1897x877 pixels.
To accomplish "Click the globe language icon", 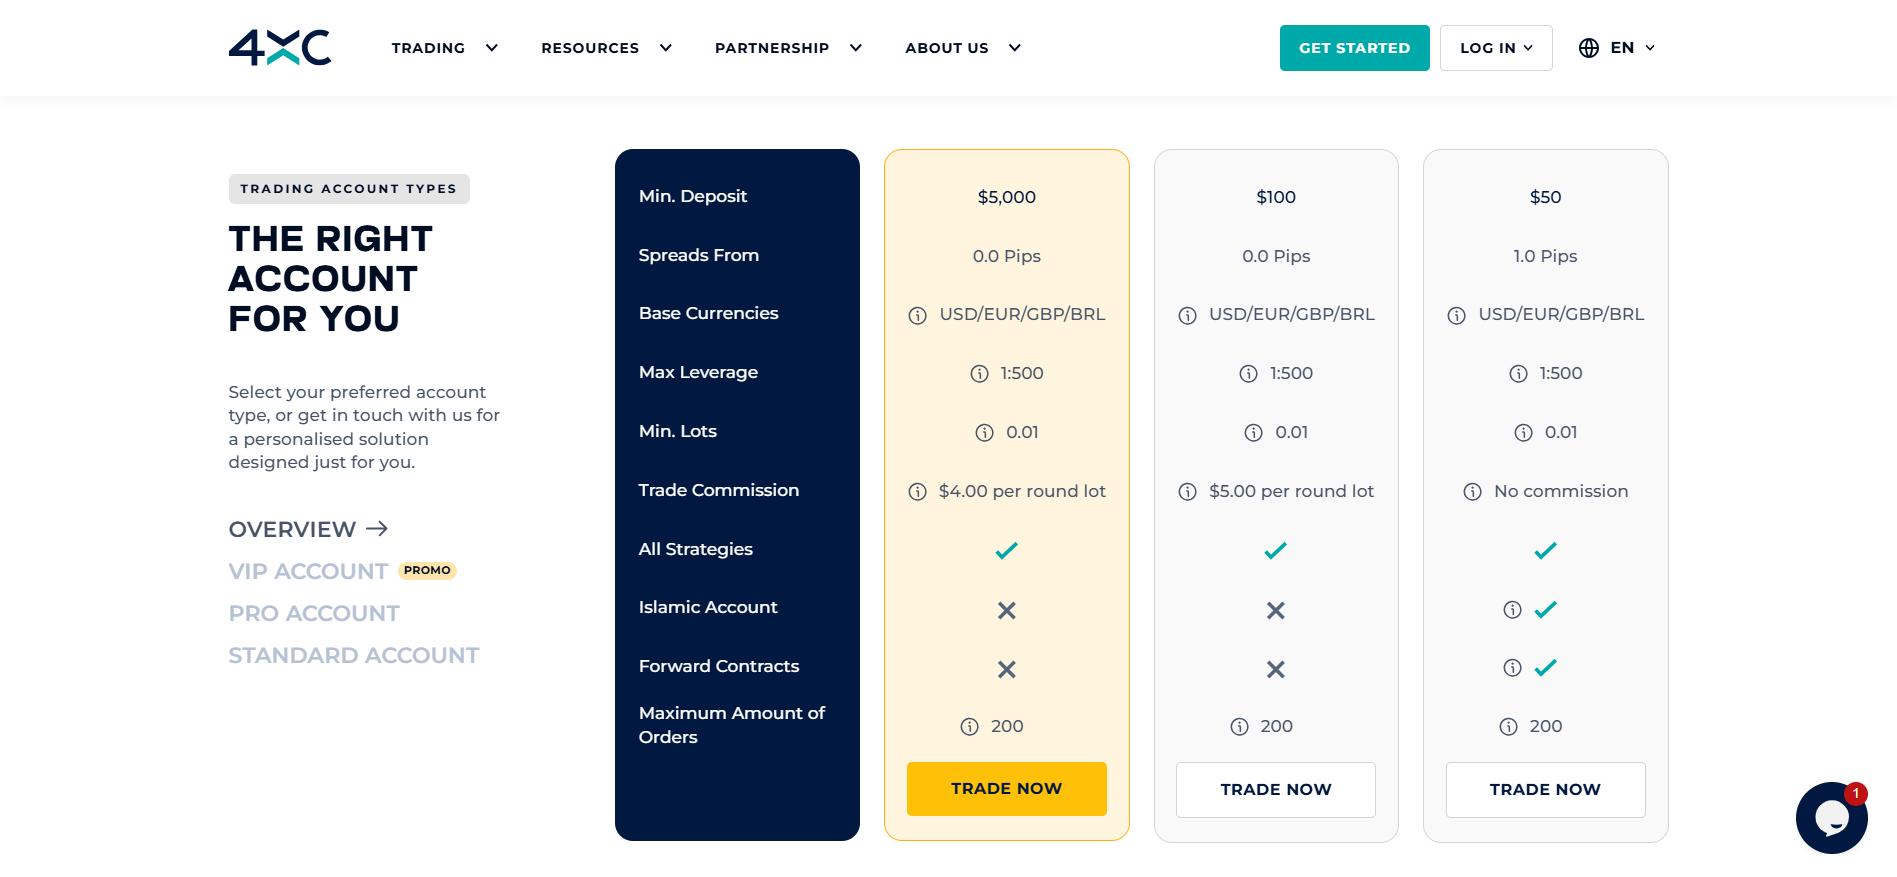I will (1588, 48).
